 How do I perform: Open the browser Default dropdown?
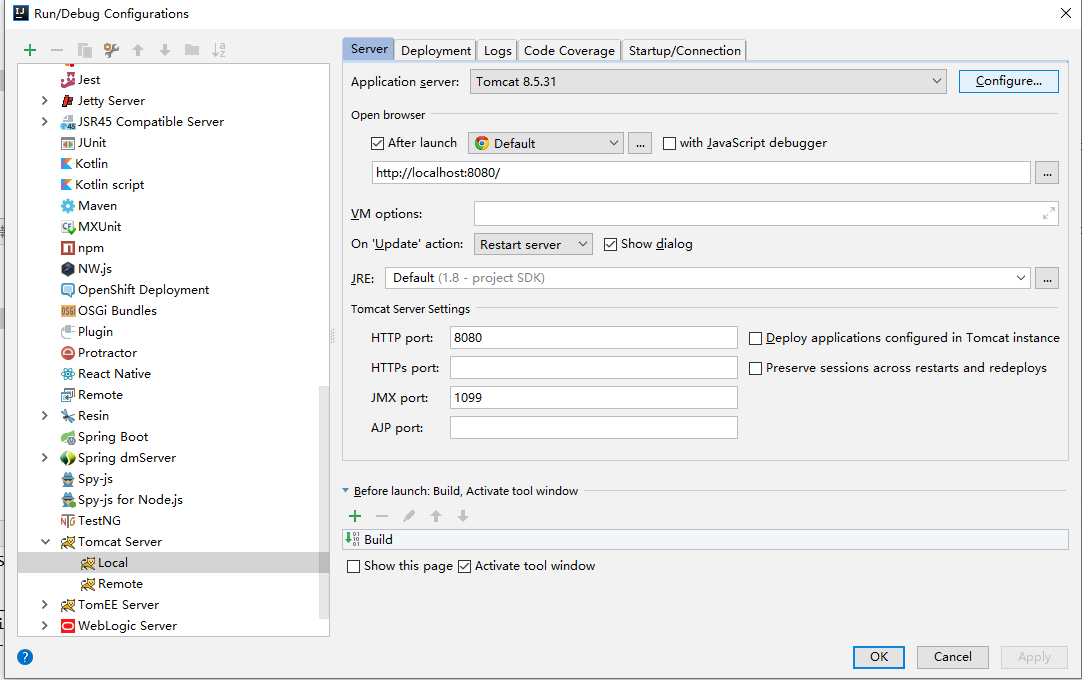pos(546,143)
